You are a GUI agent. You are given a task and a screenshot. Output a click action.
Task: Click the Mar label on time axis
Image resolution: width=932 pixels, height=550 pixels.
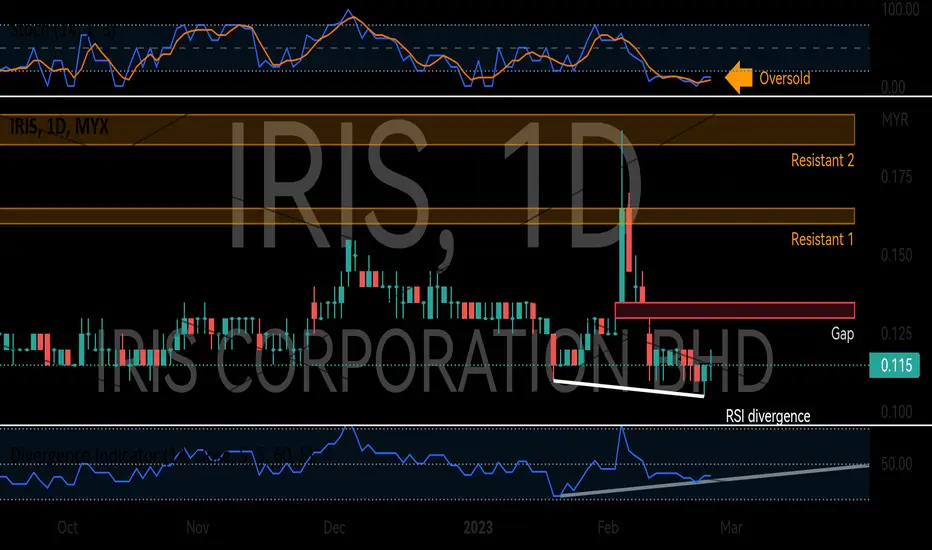[731, 527]
